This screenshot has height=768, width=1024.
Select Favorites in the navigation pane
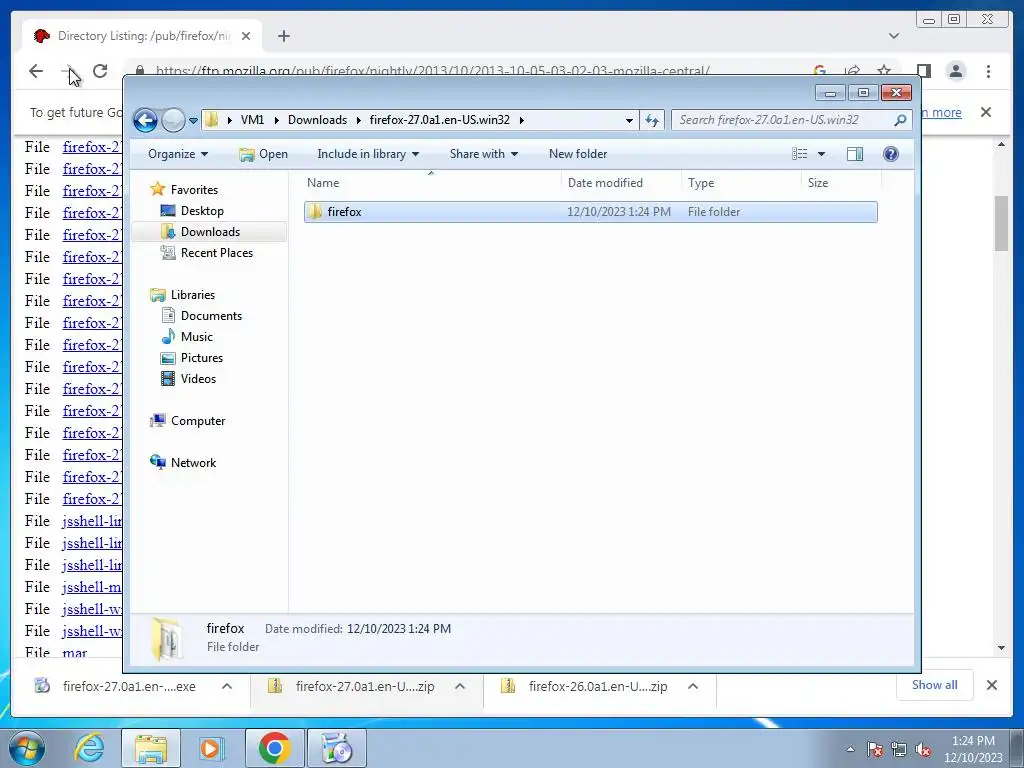(194, 190)
